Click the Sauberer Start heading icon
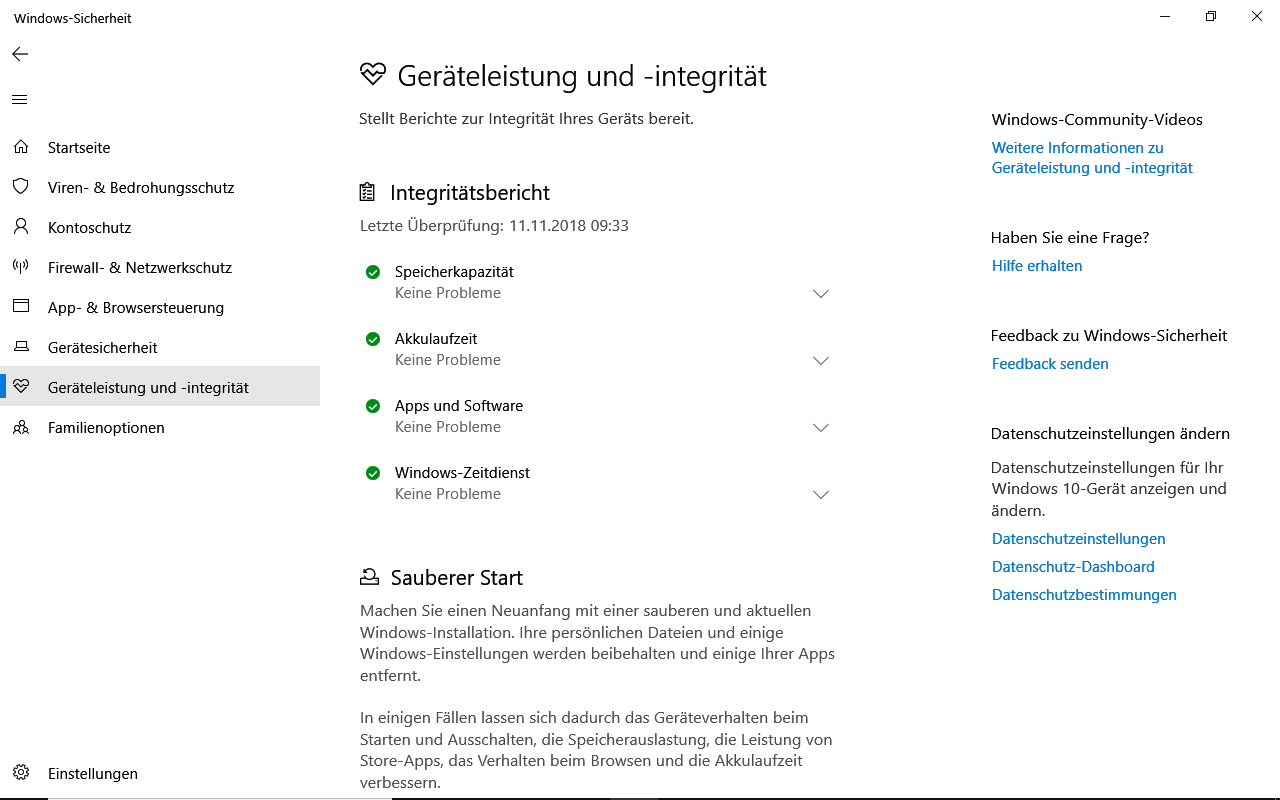Screen dimensions: 1280x800 tap(369, 577)
